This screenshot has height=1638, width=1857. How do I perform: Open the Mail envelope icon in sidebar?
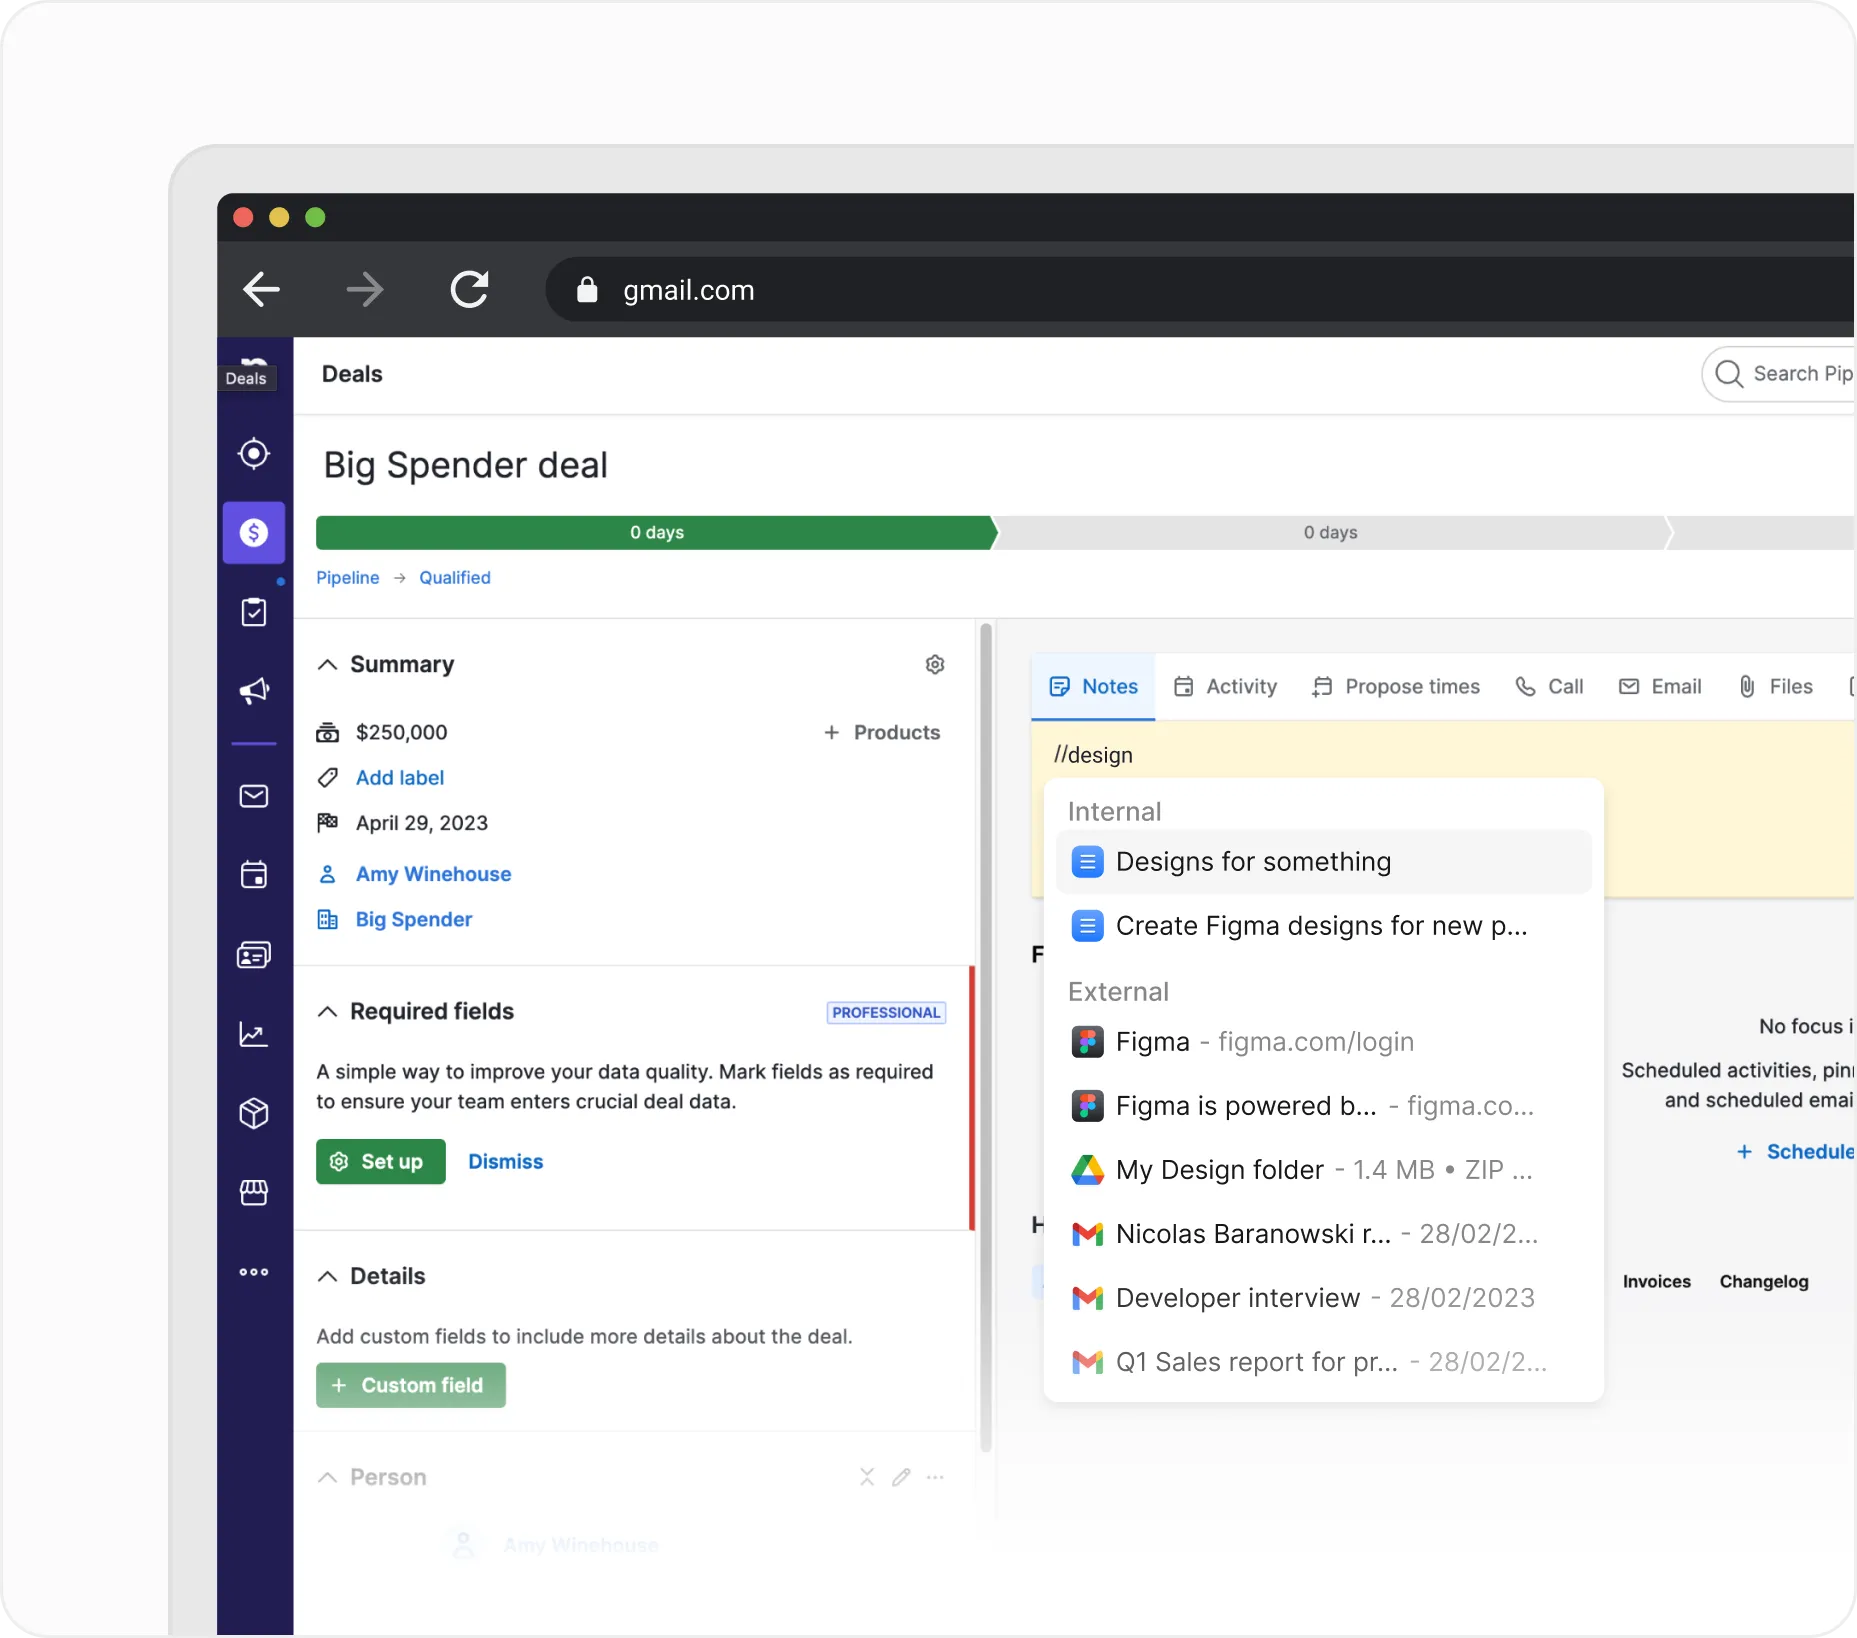click(254, 796)
